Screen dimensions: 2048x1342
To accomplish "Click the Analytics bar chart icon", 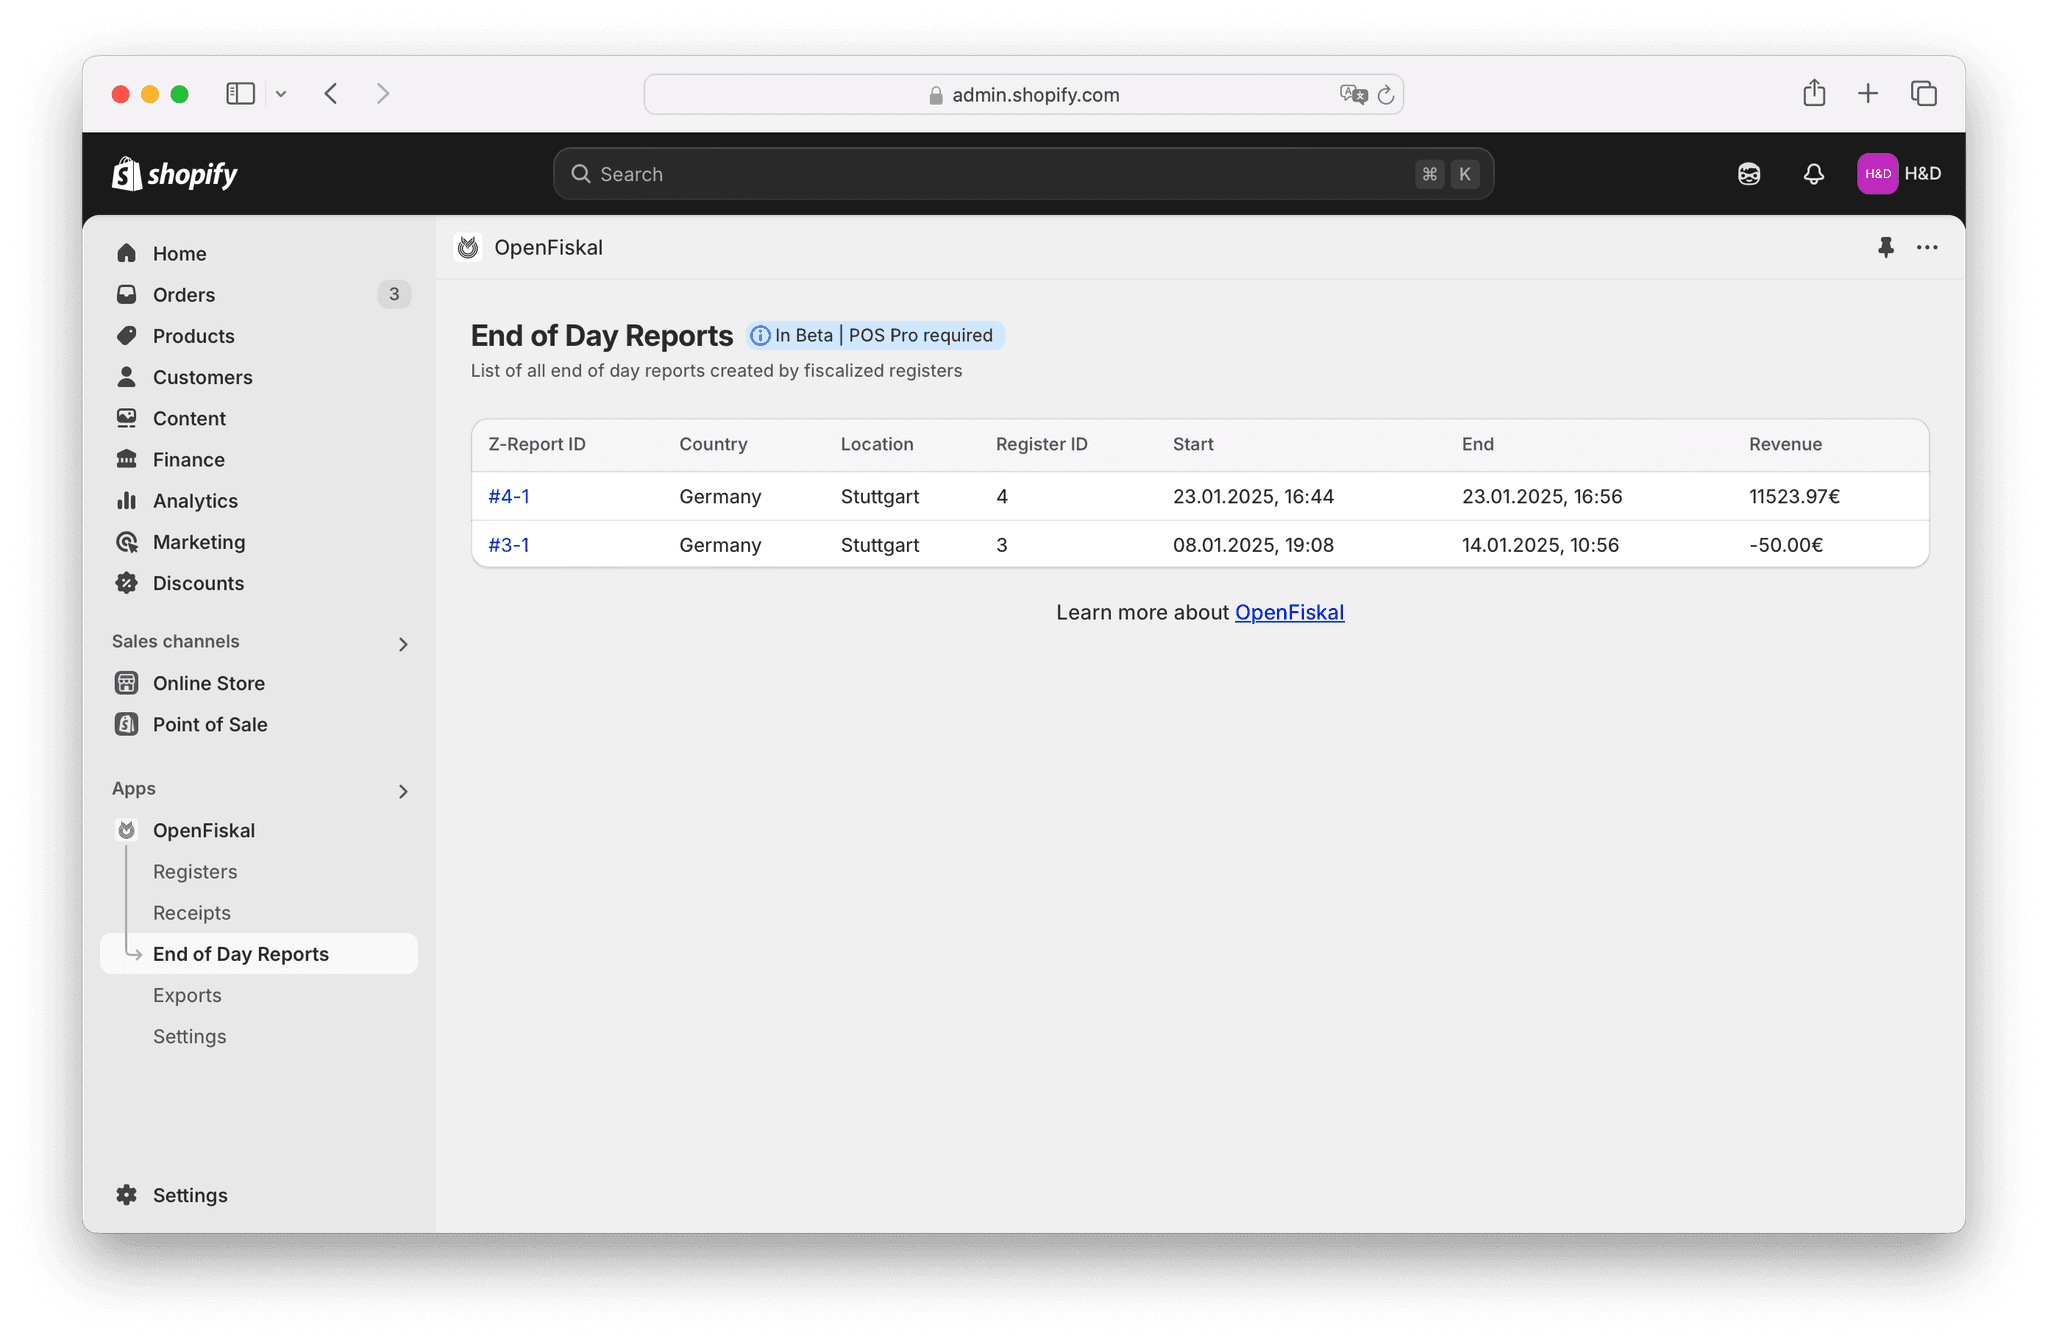I will [x=126, y=500].
